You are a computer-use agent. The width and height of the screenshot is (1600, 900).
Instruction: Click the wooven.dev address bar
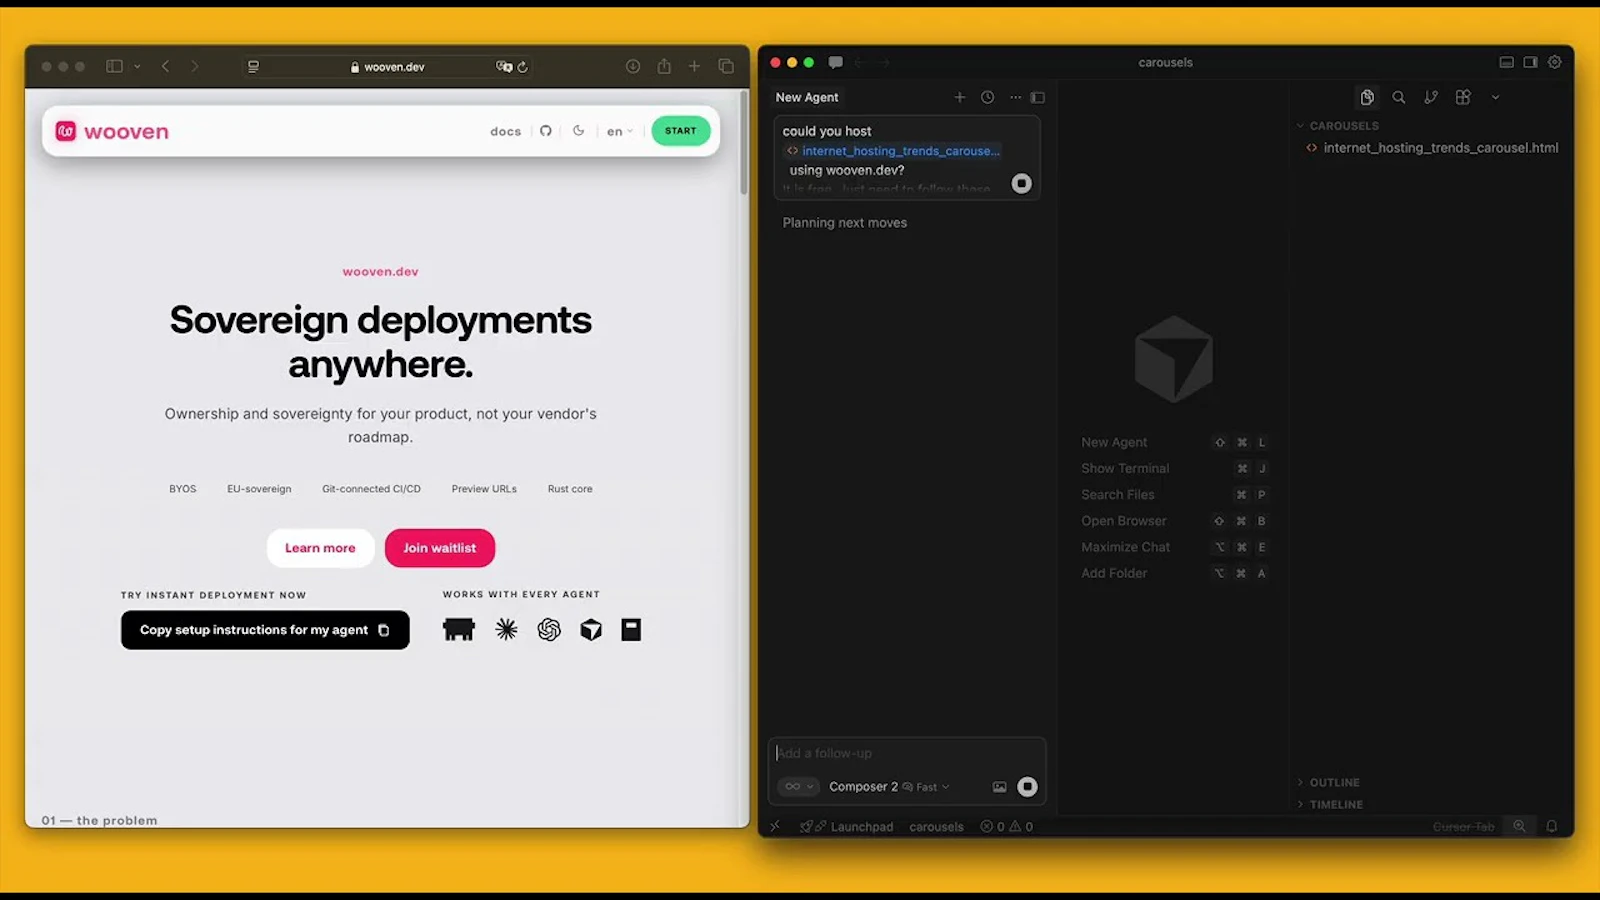click(x=388, y=67)
